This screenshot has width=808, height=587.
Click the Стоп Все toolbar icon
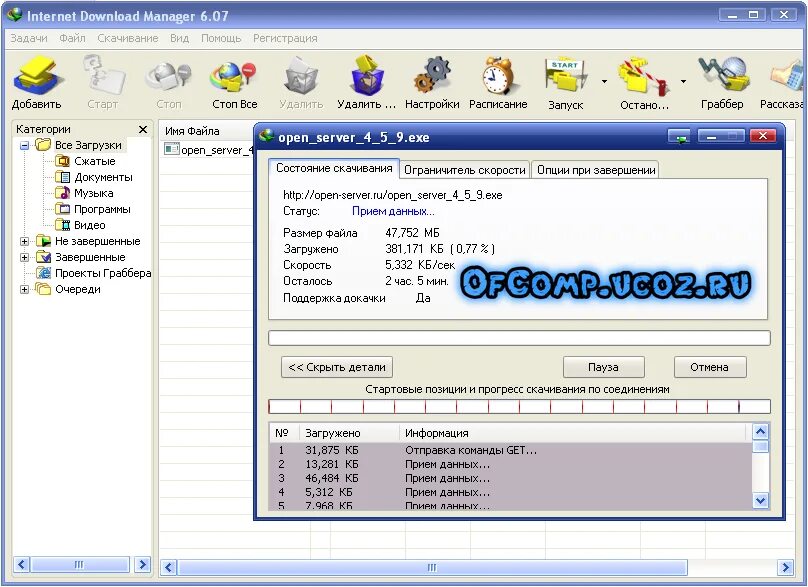pyautogui.click(x=234, y=76)
